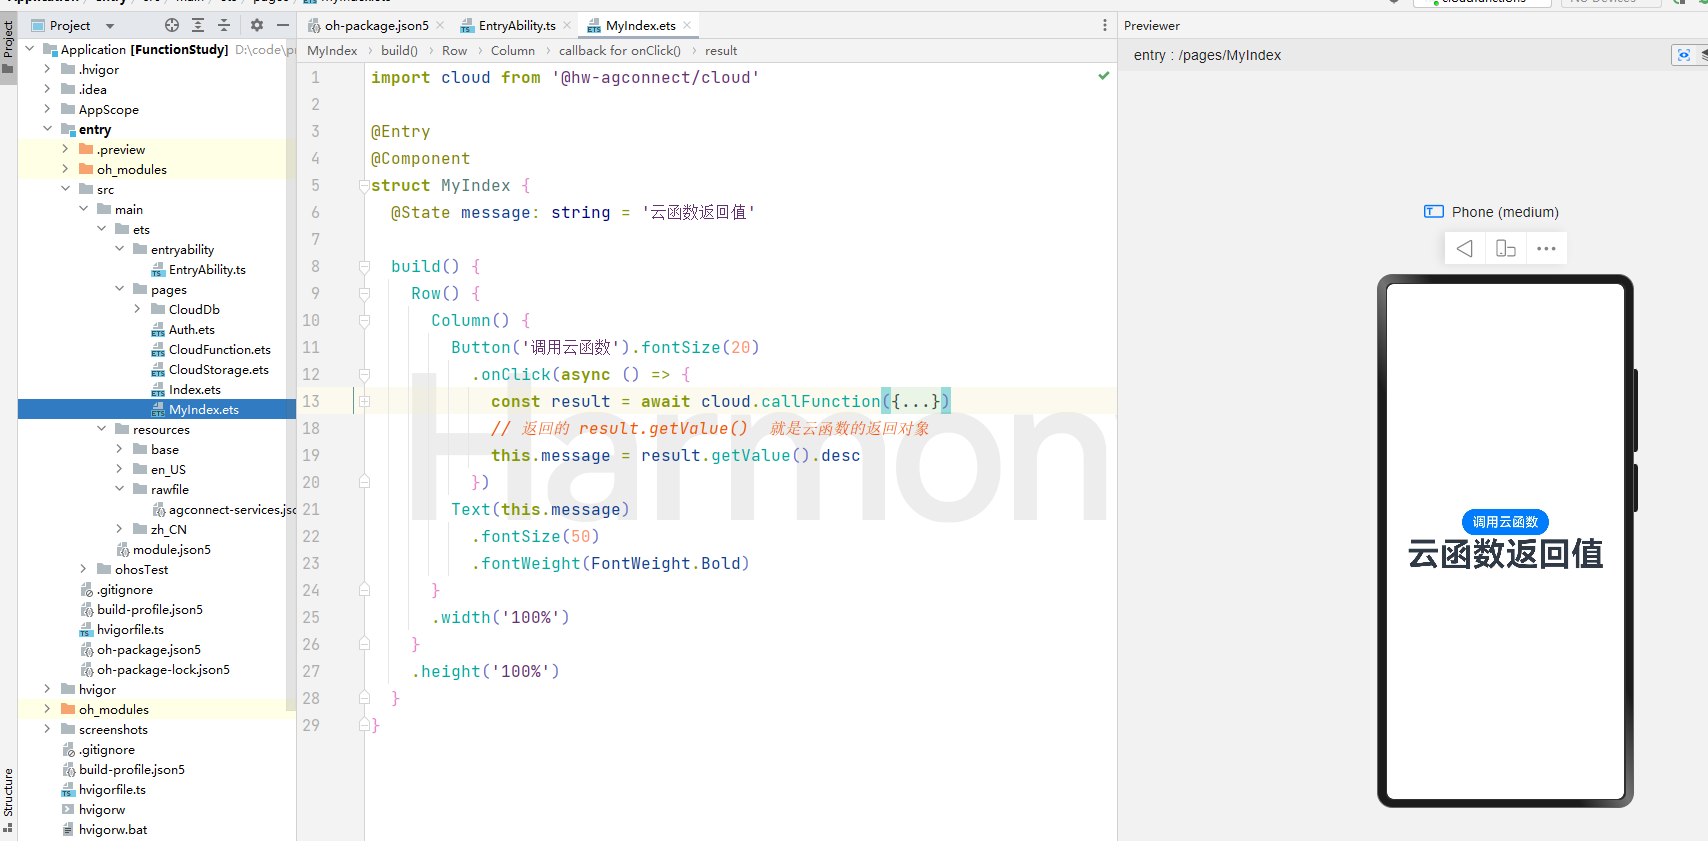Expand the .preview folder
Image resolution: width=1708 pixels, height=841 pixels.
point(65,149)
